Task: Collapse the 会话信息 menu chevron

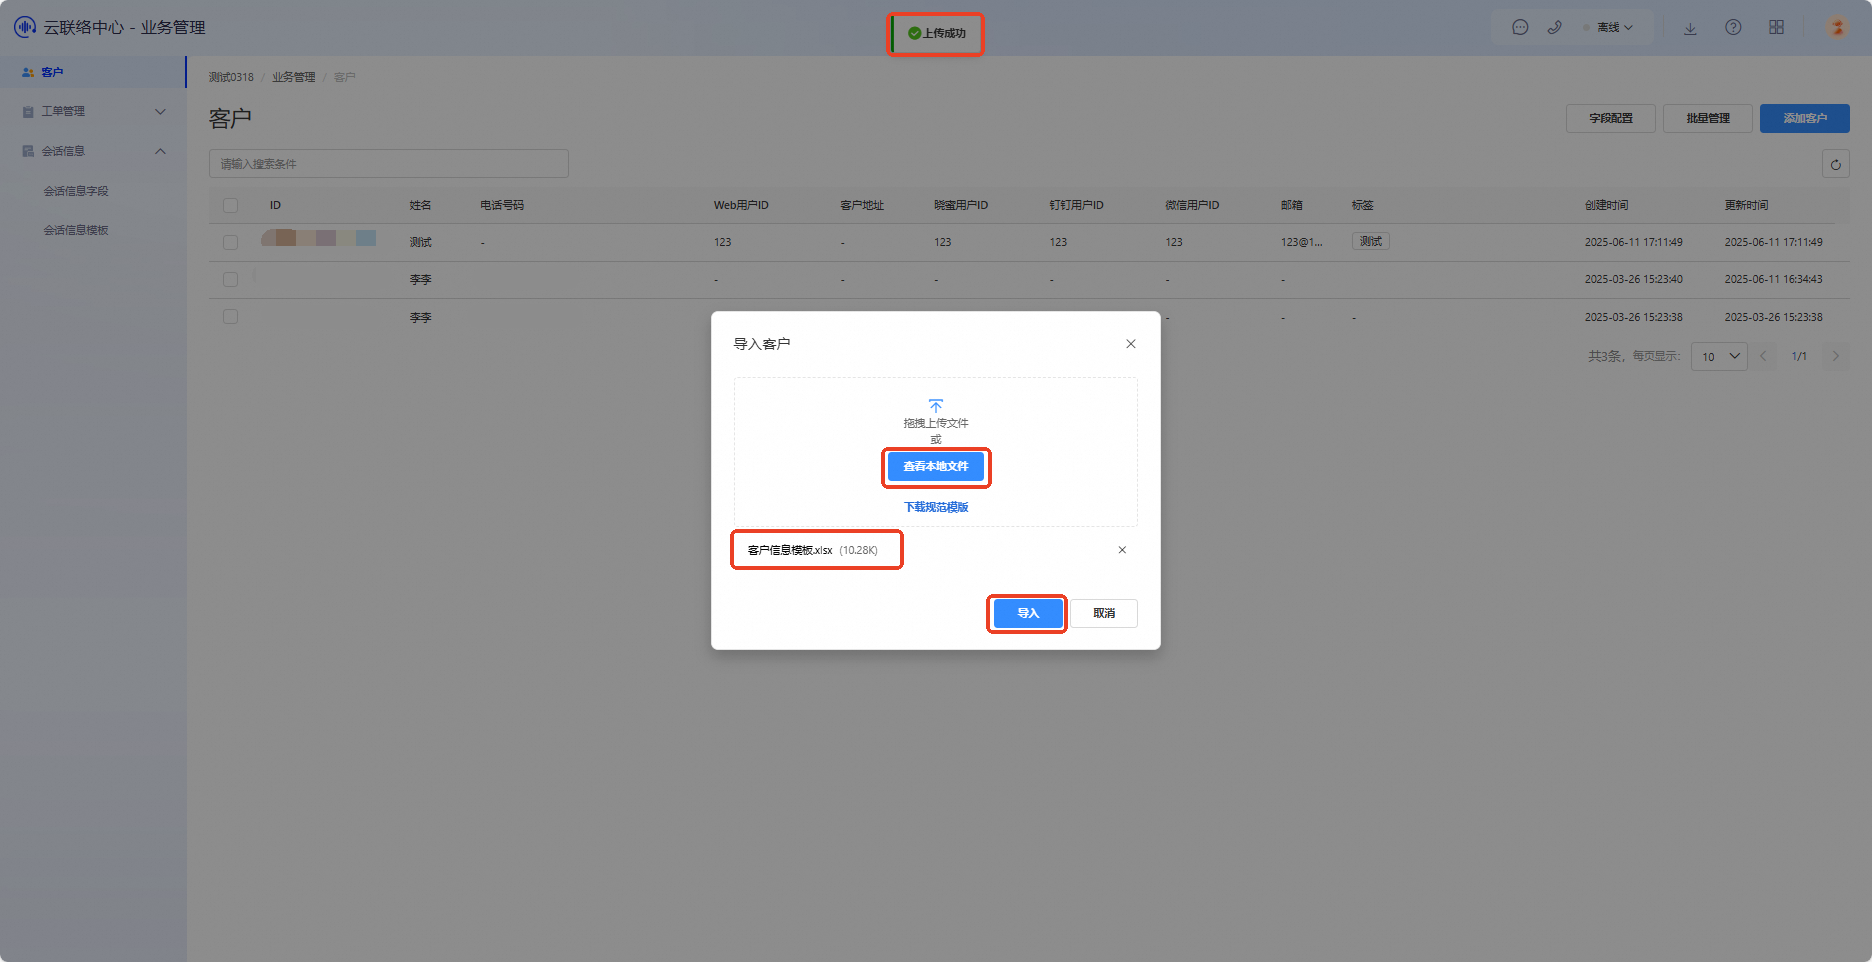Action: (x=160, y=152)
